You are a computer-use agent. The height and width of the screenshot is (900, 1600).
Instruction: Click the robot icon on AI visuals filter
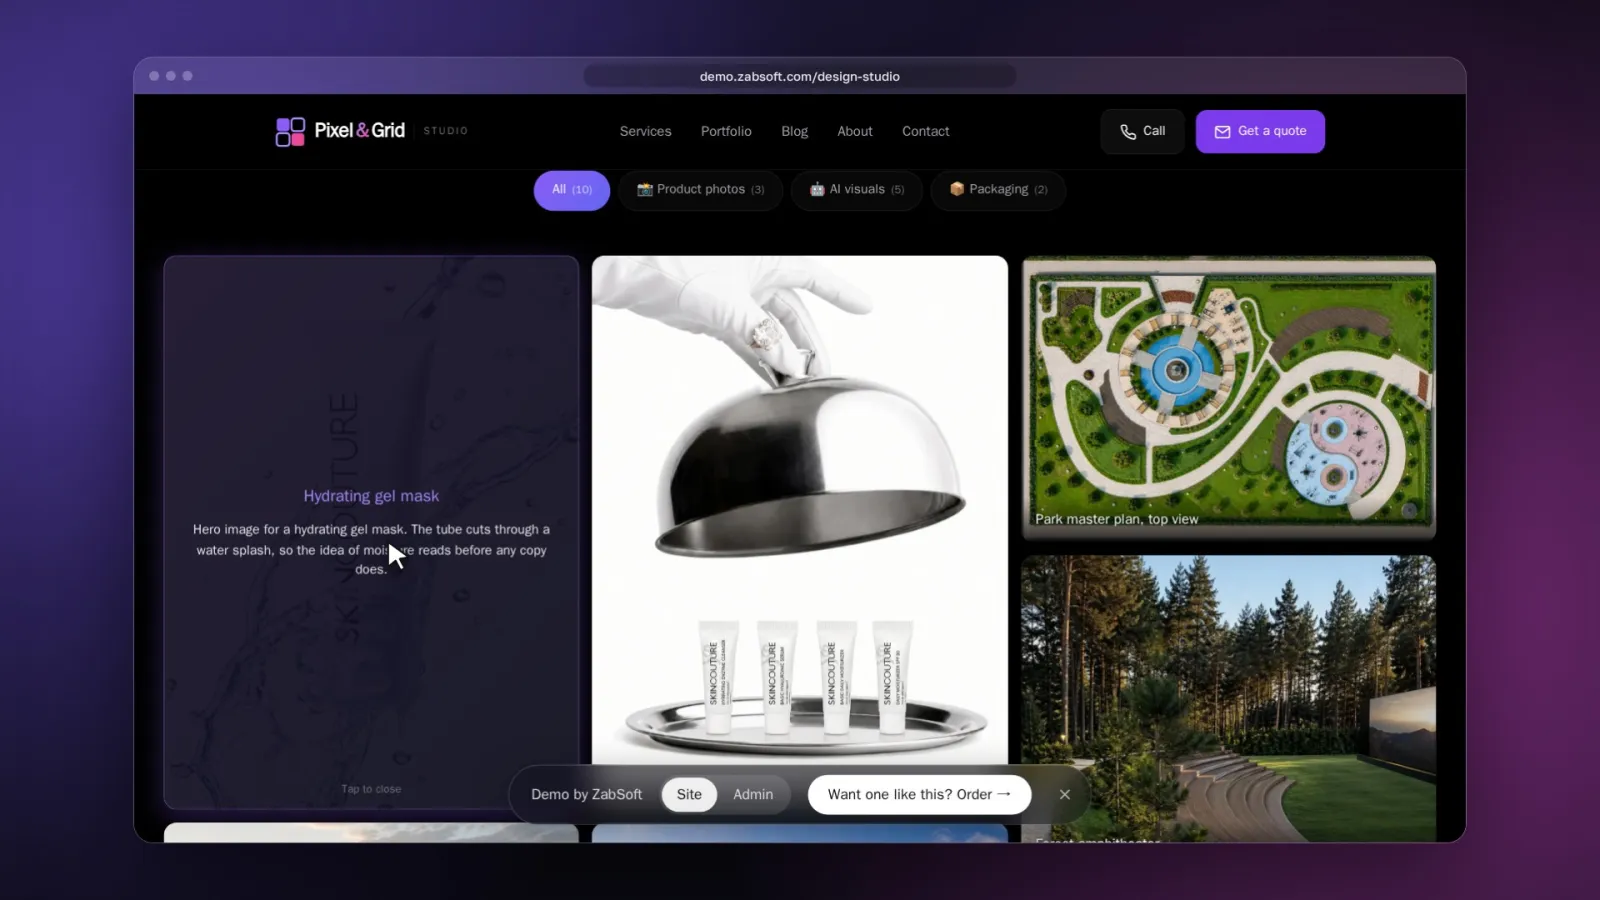point(817,189)
